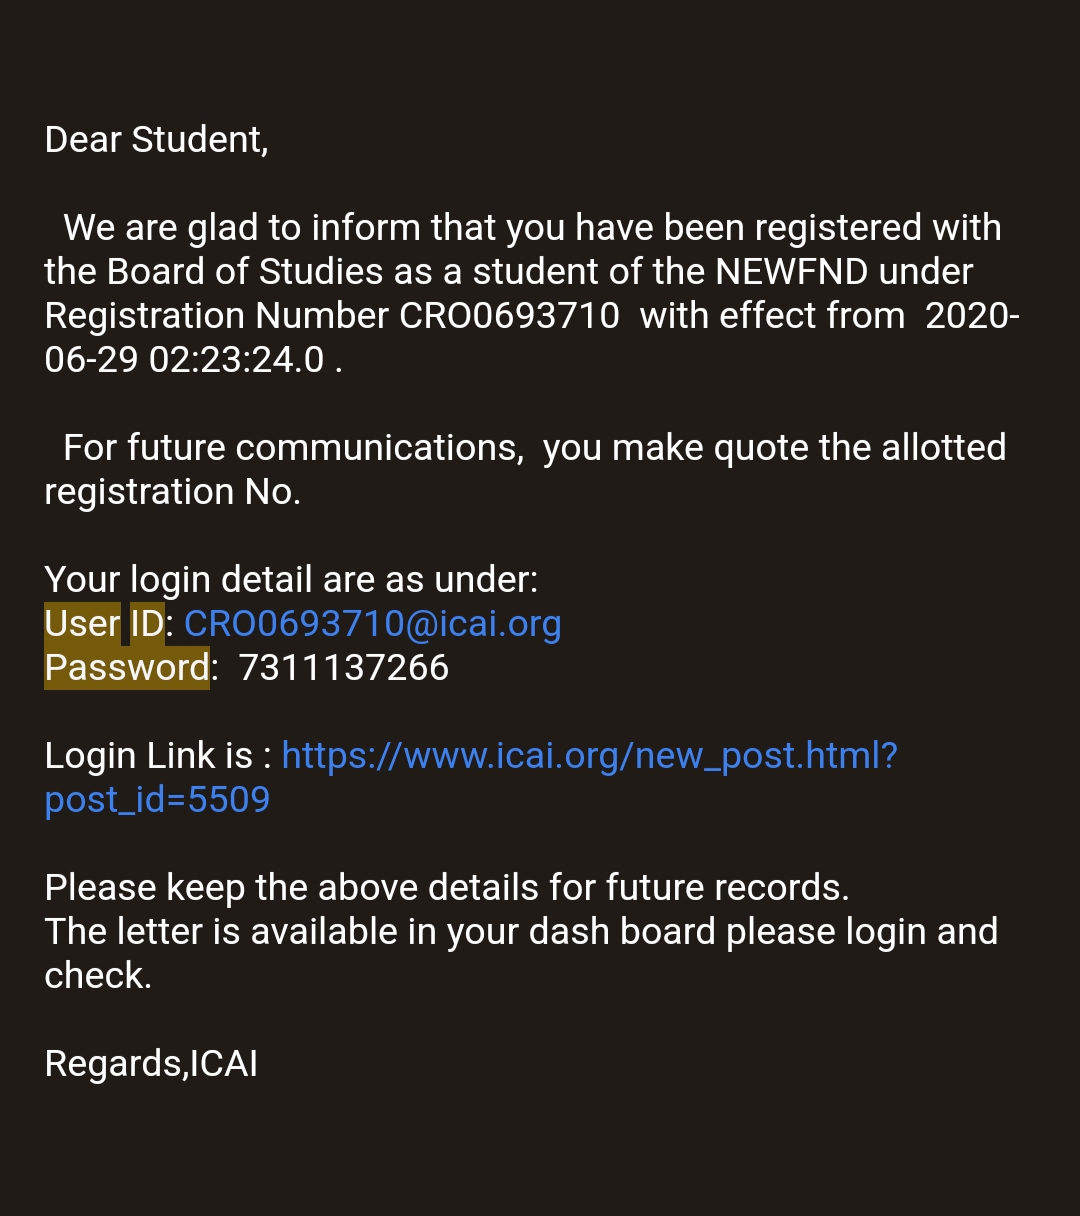This screenshot has height=1216, width=1080.
Task: Click the post_id=5509 link continuation
Action: 157,800
